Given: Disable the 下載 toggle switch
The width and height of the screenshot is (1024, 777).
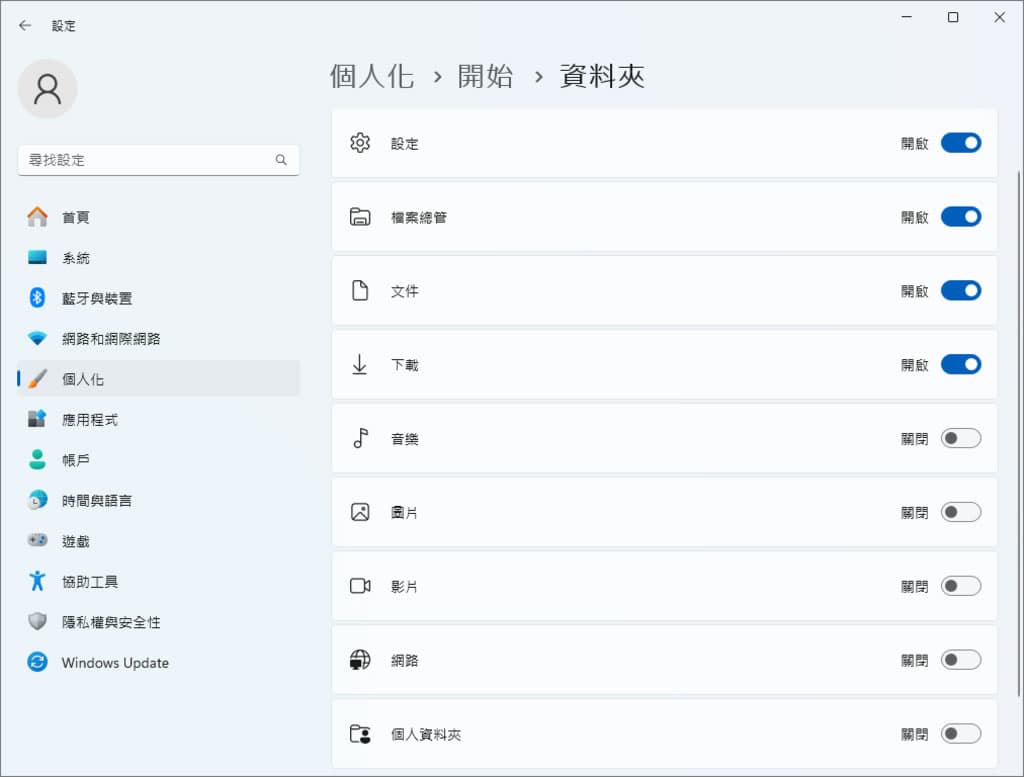Looking at the screenshot, I should pyautogui.click(x=961, y=364).
